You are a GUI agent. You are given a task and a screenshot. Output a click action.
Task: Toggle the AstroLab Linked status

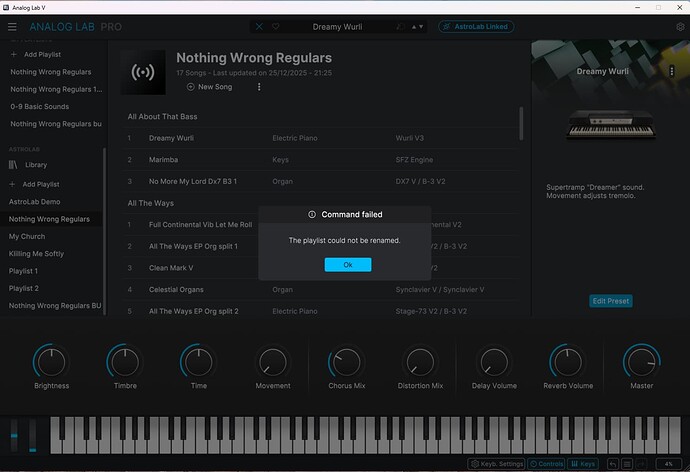click(x=476, y=26)
